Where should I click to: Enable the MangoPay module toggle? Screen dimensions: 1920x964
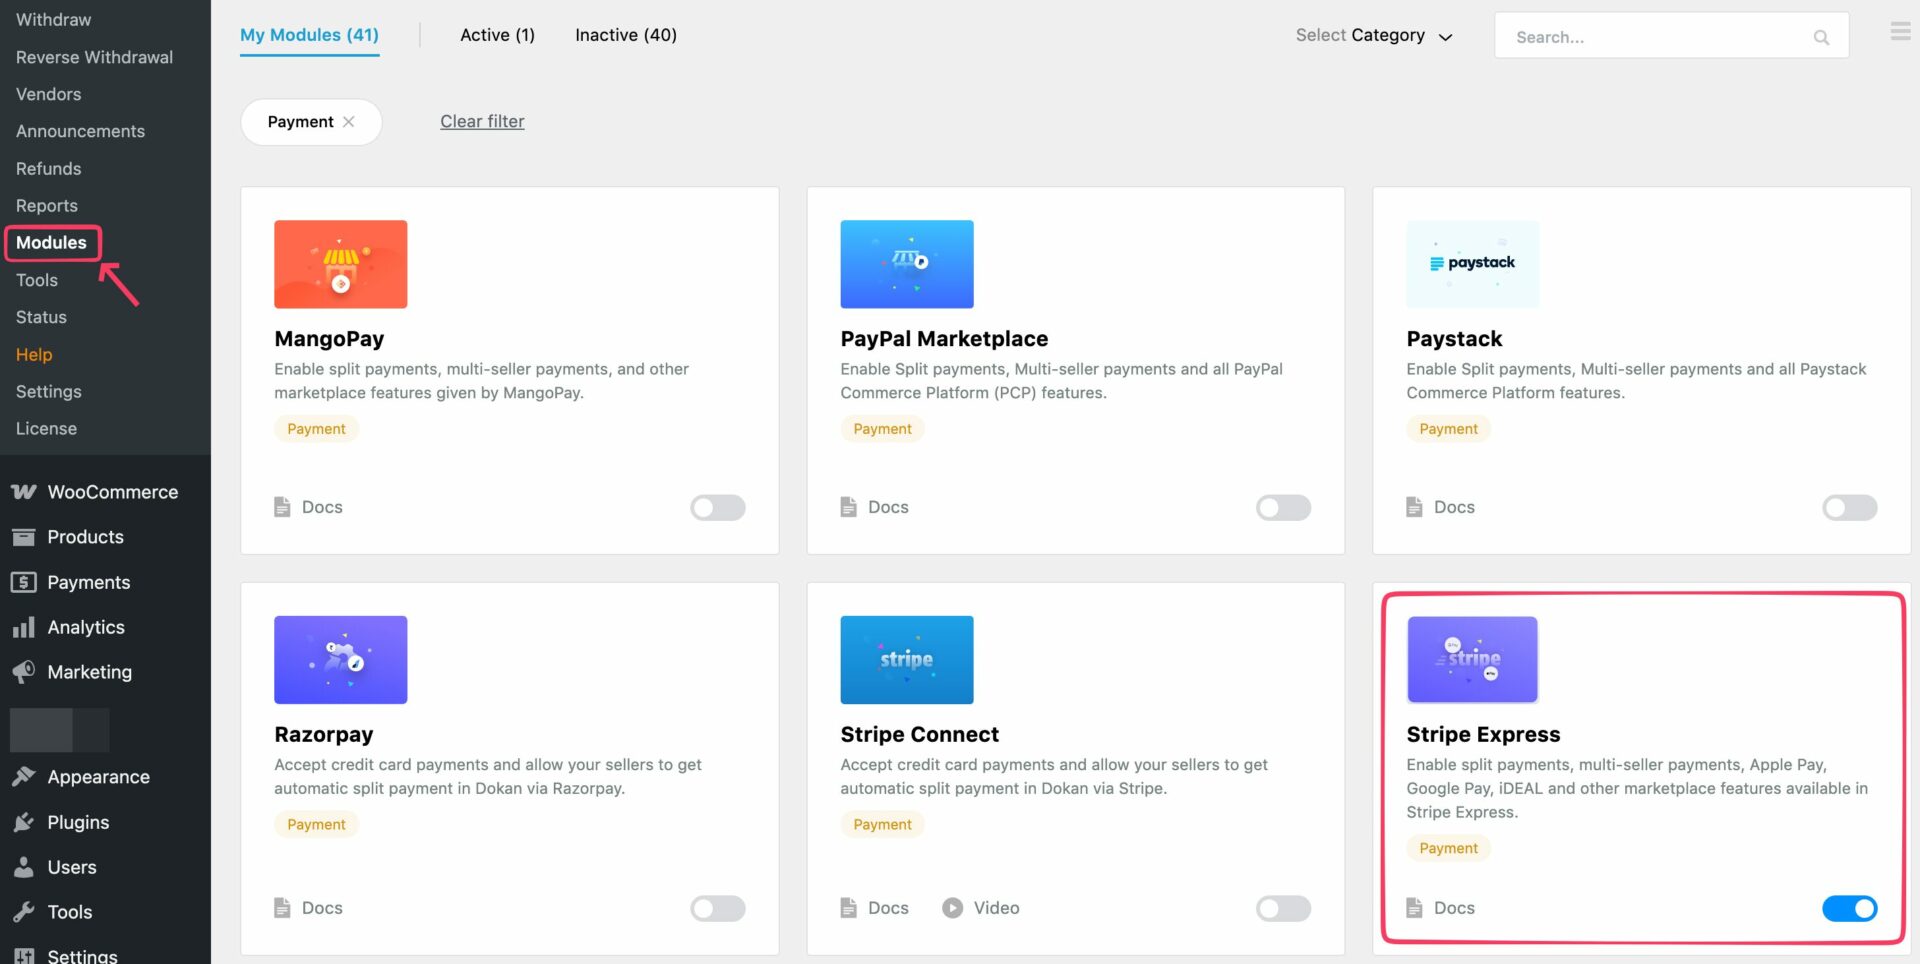[717, 508]
